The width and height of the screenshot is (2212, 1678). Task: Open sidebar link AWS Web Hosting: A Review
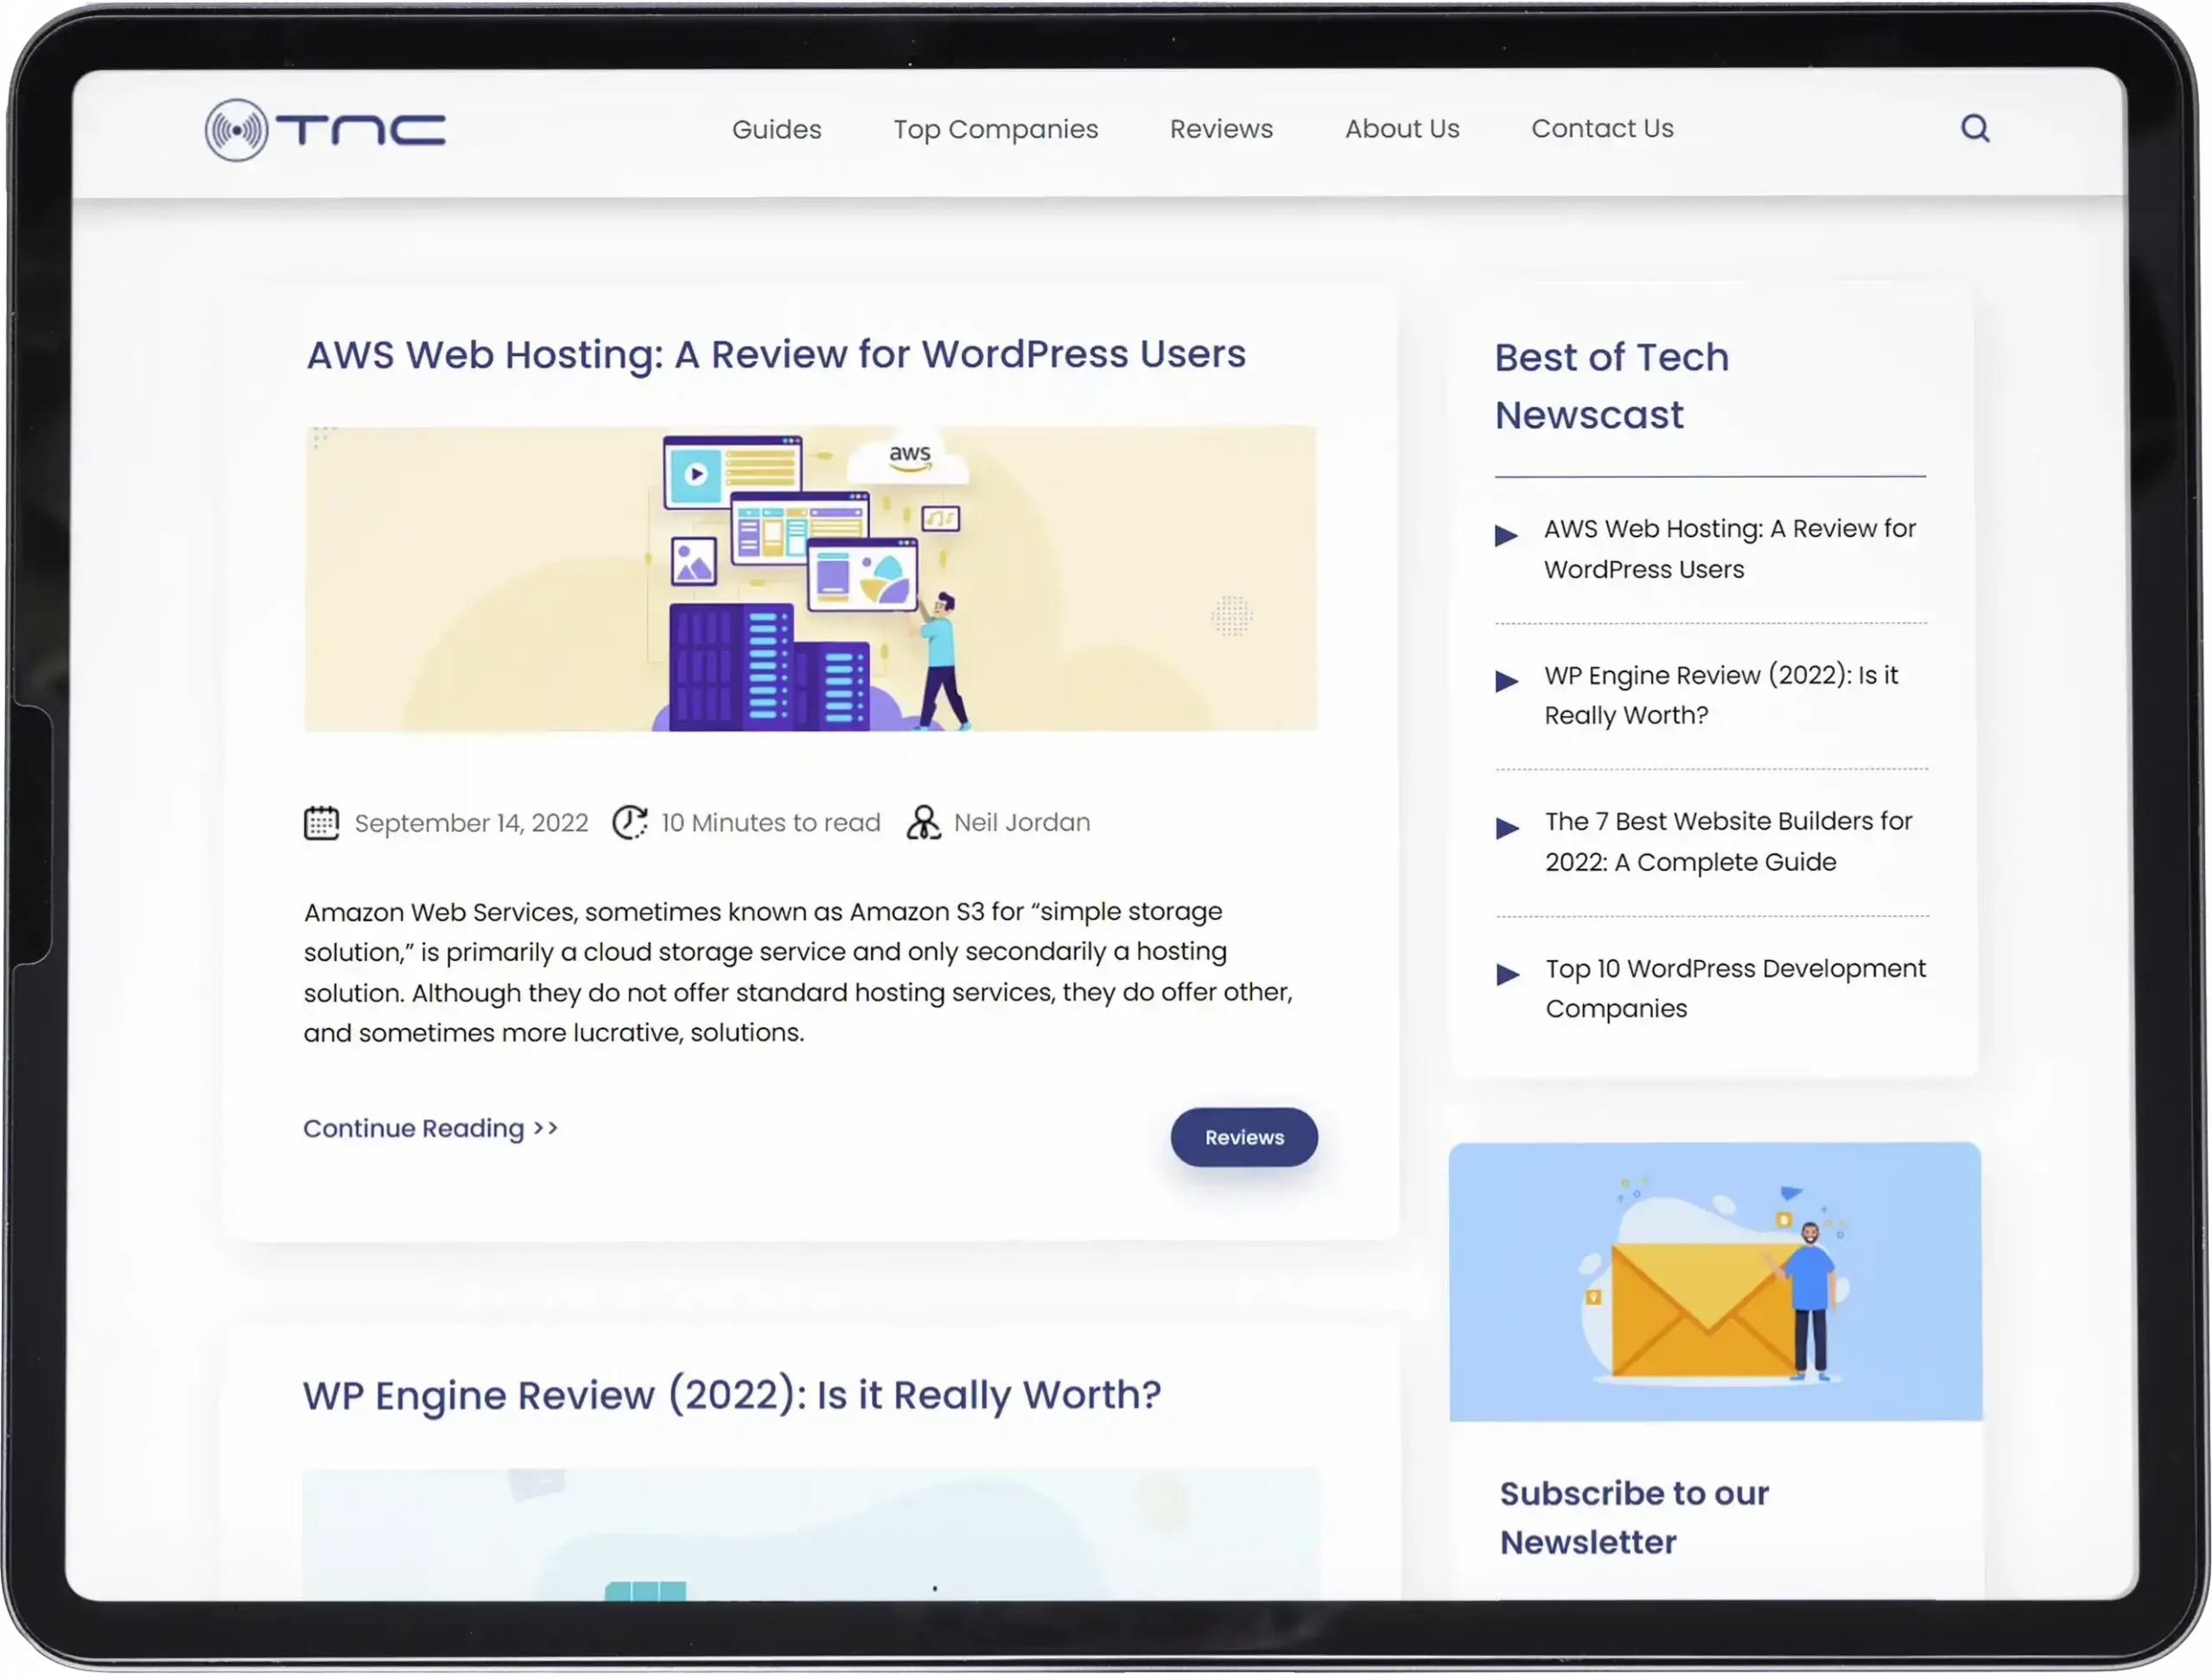point(1730,549)
